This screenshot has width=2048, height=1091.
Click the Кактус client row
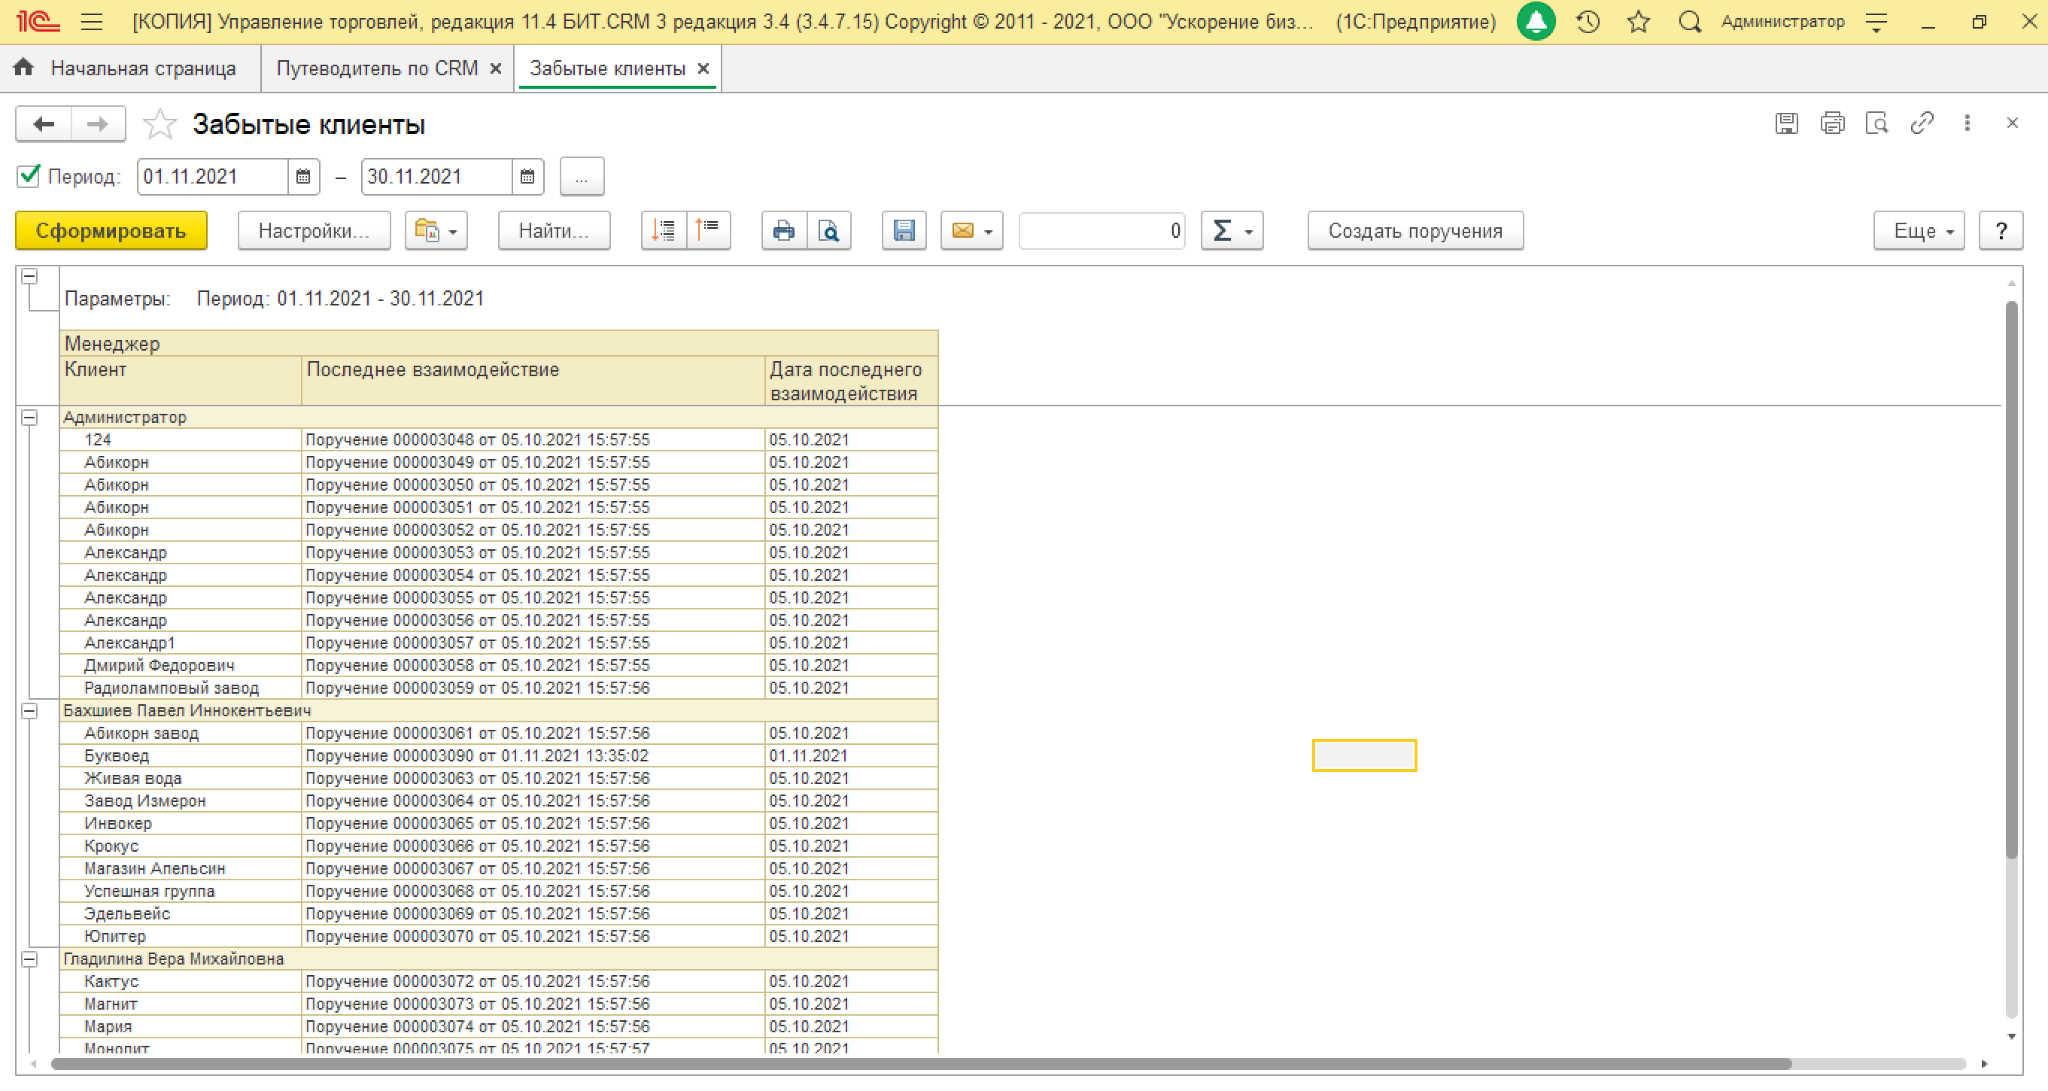click(181, 982)
